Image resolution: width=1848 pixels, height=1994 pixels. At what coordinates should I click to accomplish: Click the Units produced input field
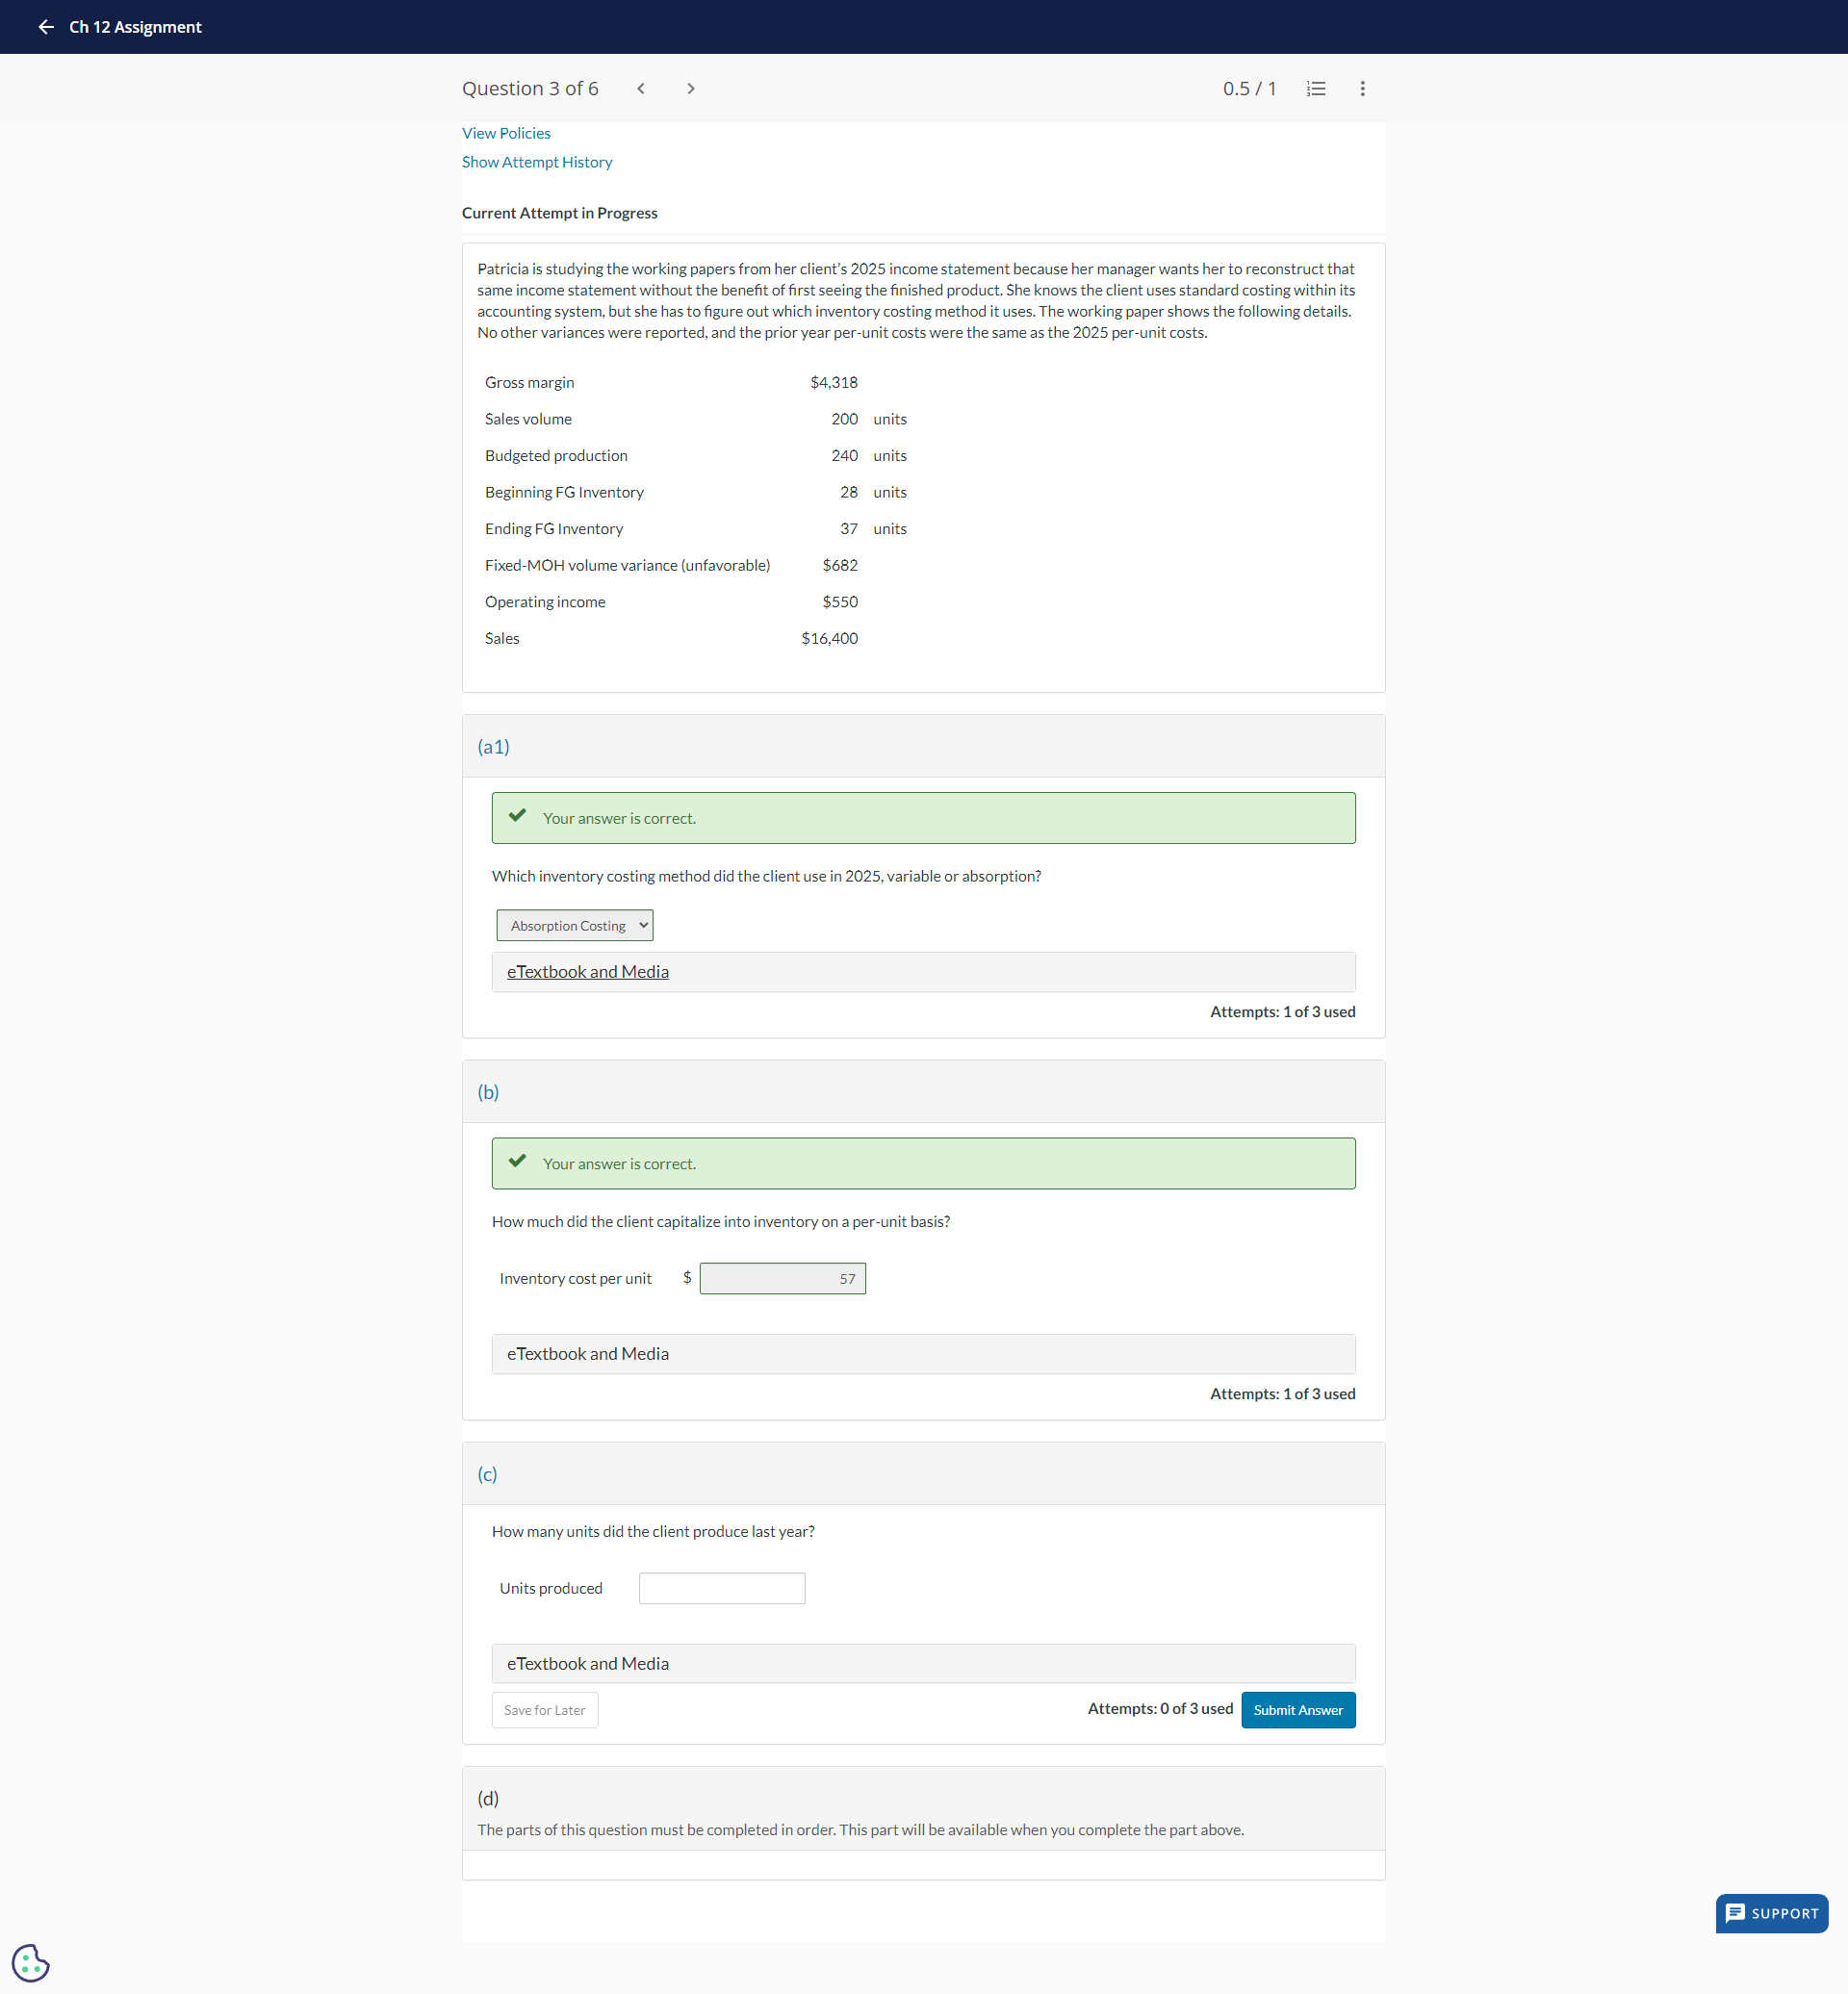pos(721,1588)
